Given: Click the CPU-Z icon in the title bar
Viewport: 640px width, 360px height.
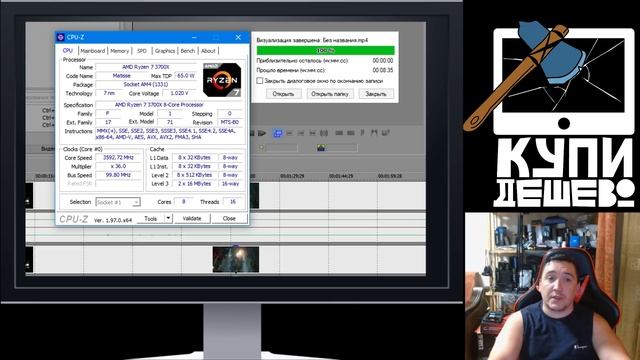Looking at the screenshot, I should pos(60,37).
